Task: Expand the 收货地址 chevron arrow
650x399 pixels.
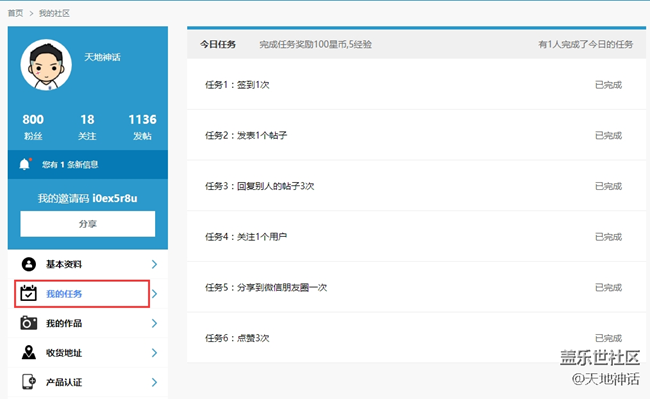Action: pos(154,353)
